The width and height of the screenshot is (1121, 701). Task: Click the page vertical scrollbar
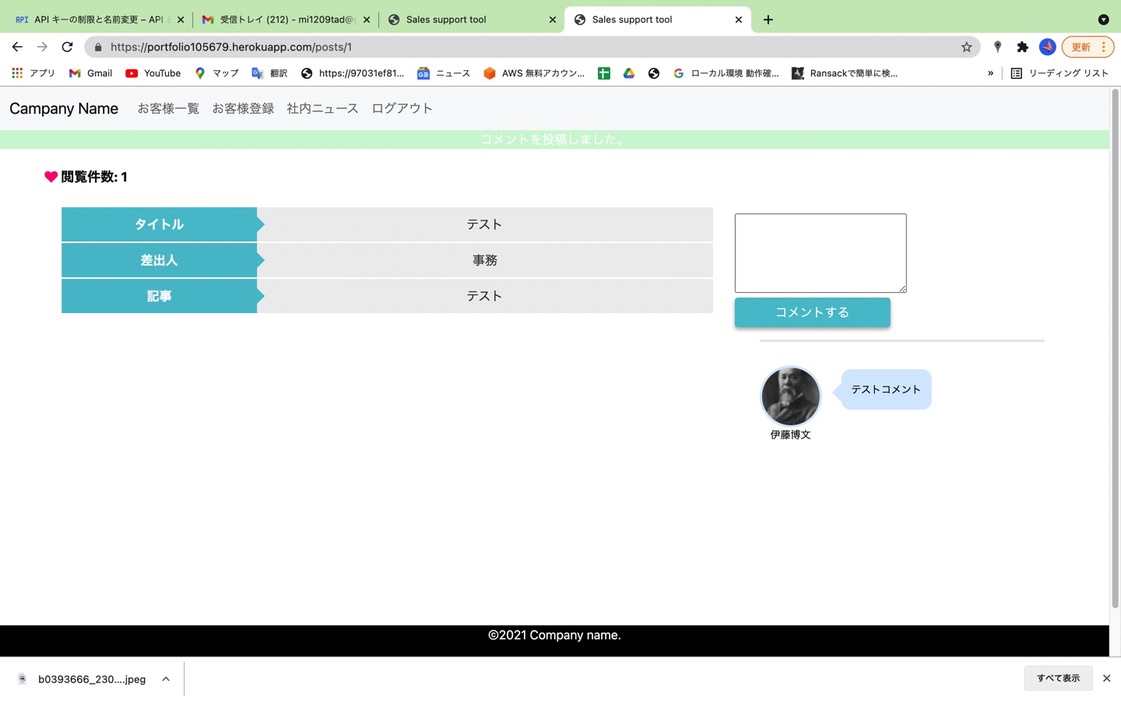[1115, 348]
